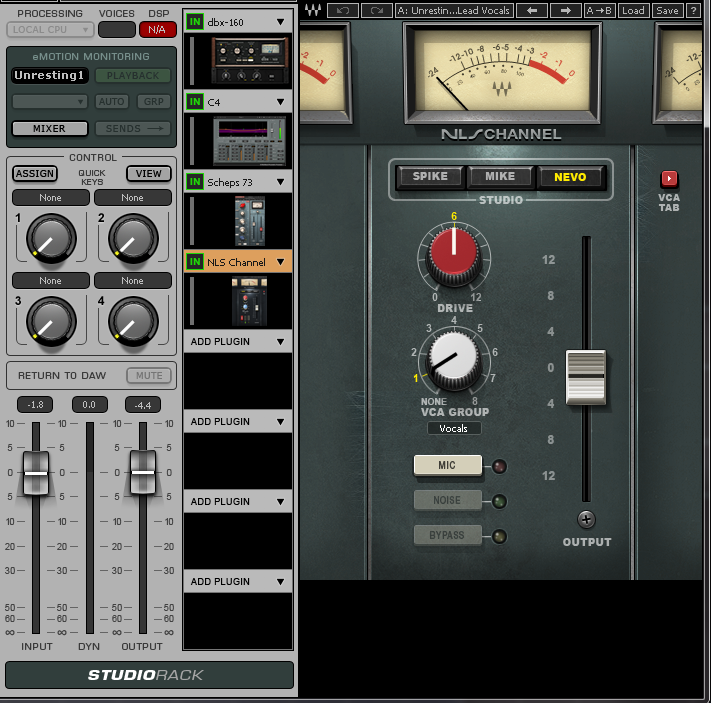Image resolution: width=711 pixels, height=703 pixels.
Task: Click the Unresting1 monitoring button
Action: click(x=49, y=76)
